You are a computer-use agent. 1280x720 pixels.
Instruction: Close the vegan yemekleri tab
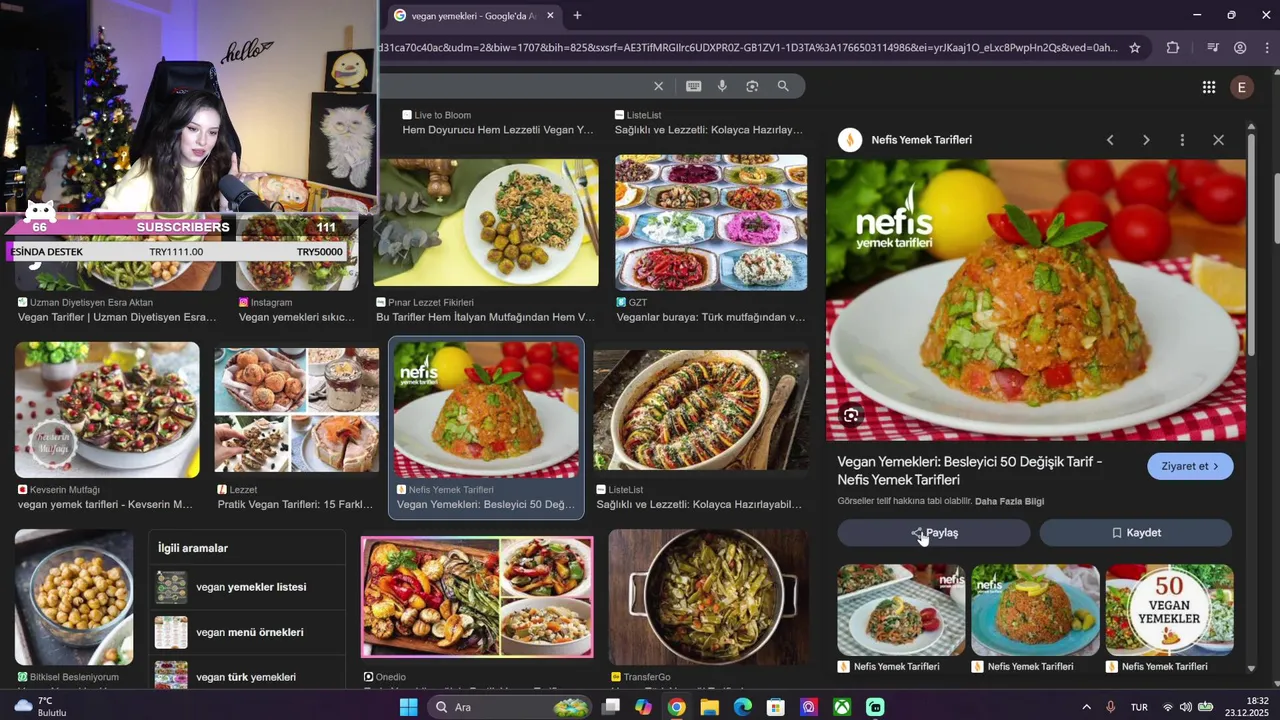click(550, 15)
